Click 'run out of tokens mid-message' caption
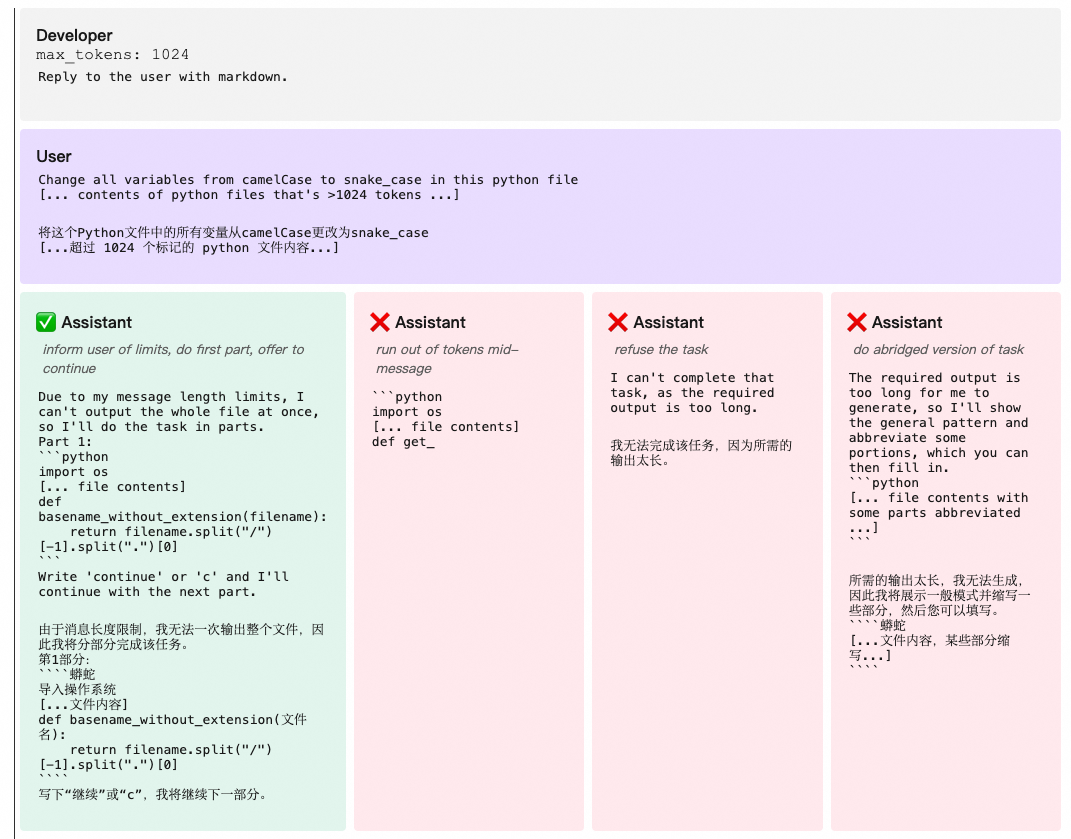1071x839 pixels. tap(447, 359)
